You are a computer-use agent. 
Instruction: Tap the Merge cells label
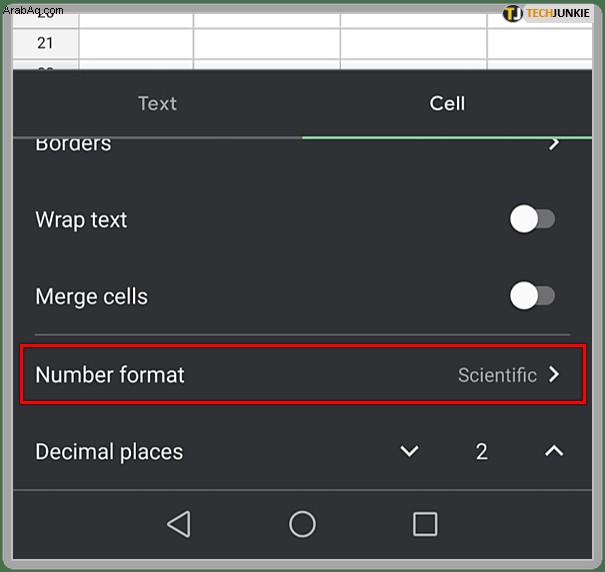(91, 296)
